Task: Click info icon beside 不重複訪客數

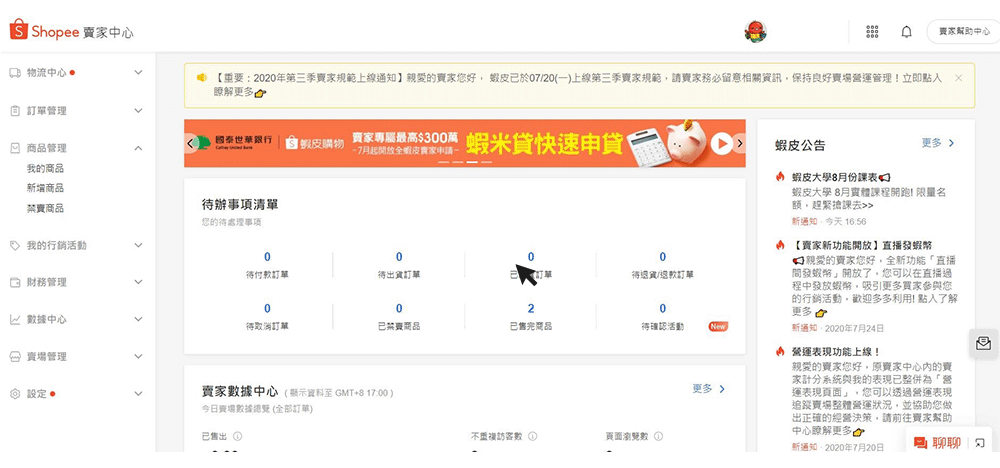Action: pos(532,436)
